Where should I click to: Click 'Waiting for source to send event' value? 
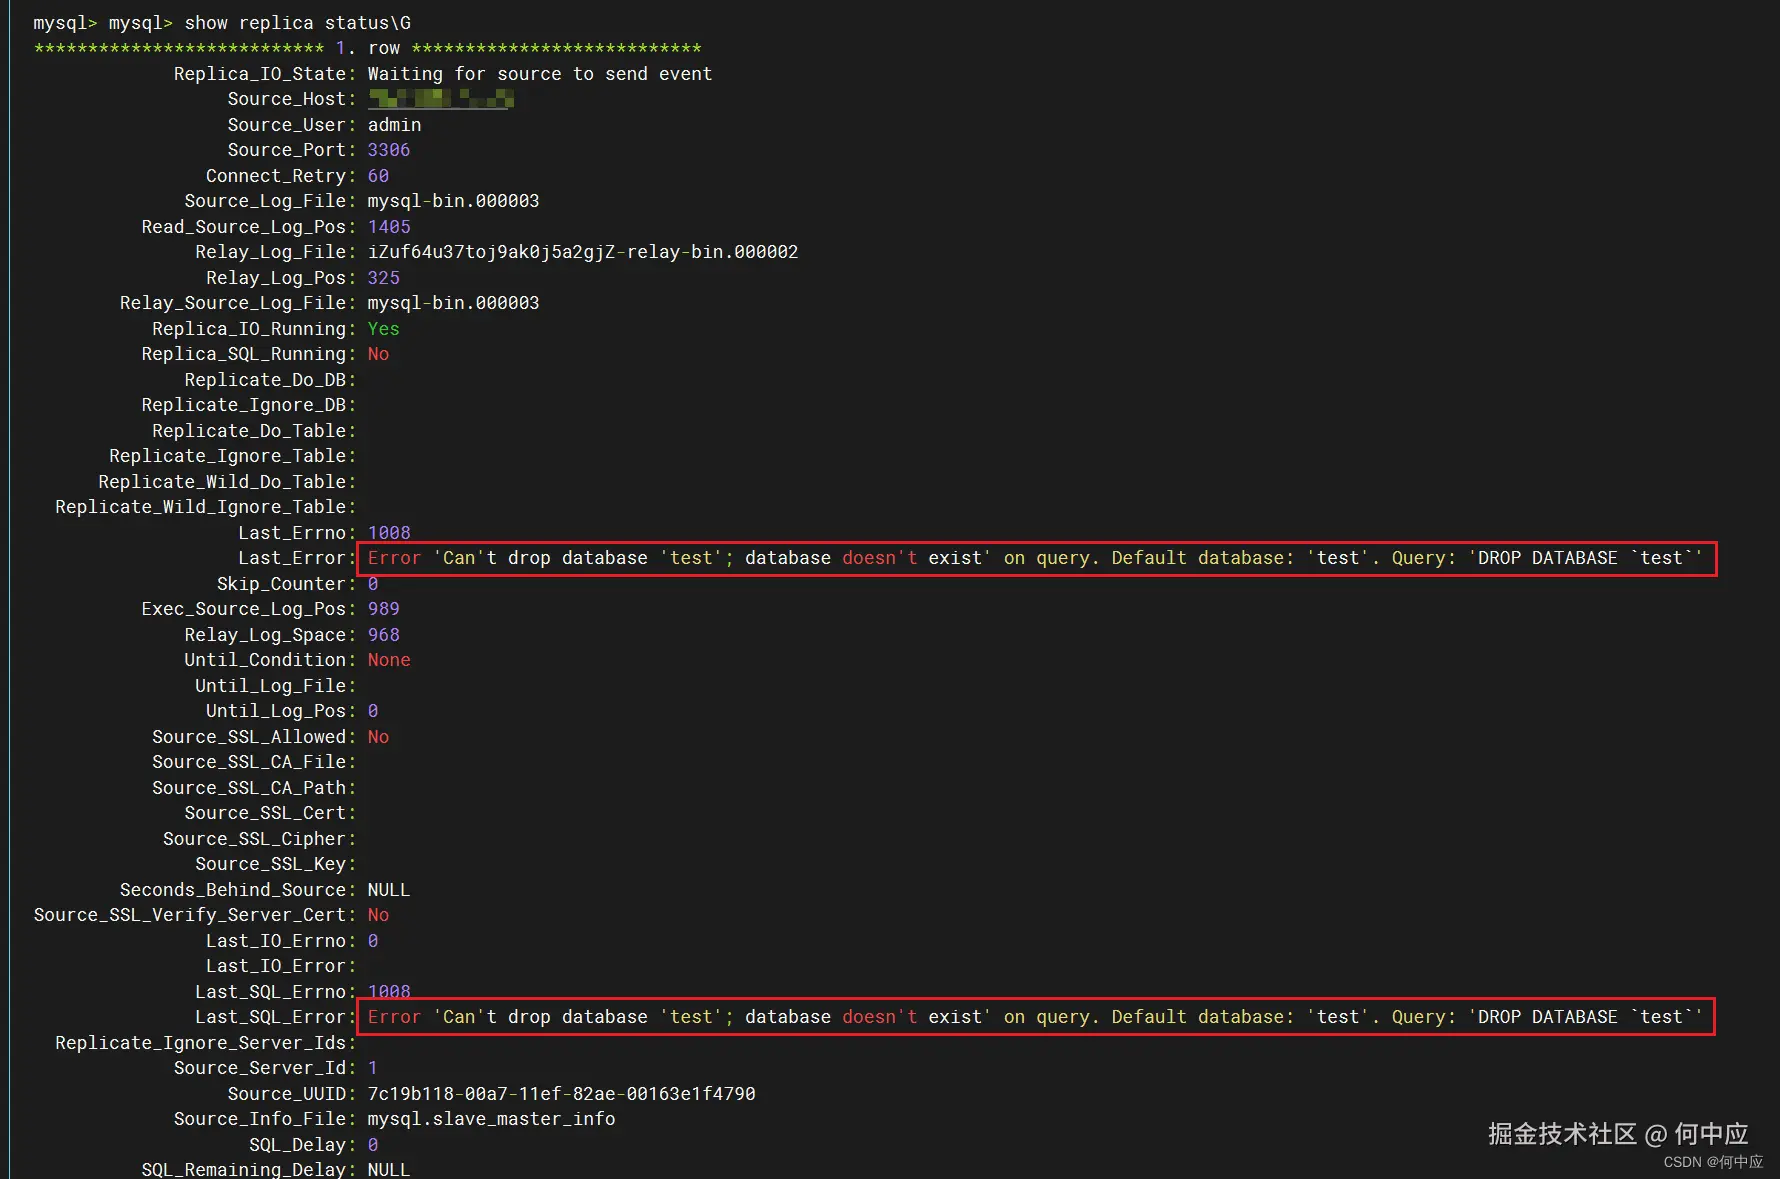[540, 74]
